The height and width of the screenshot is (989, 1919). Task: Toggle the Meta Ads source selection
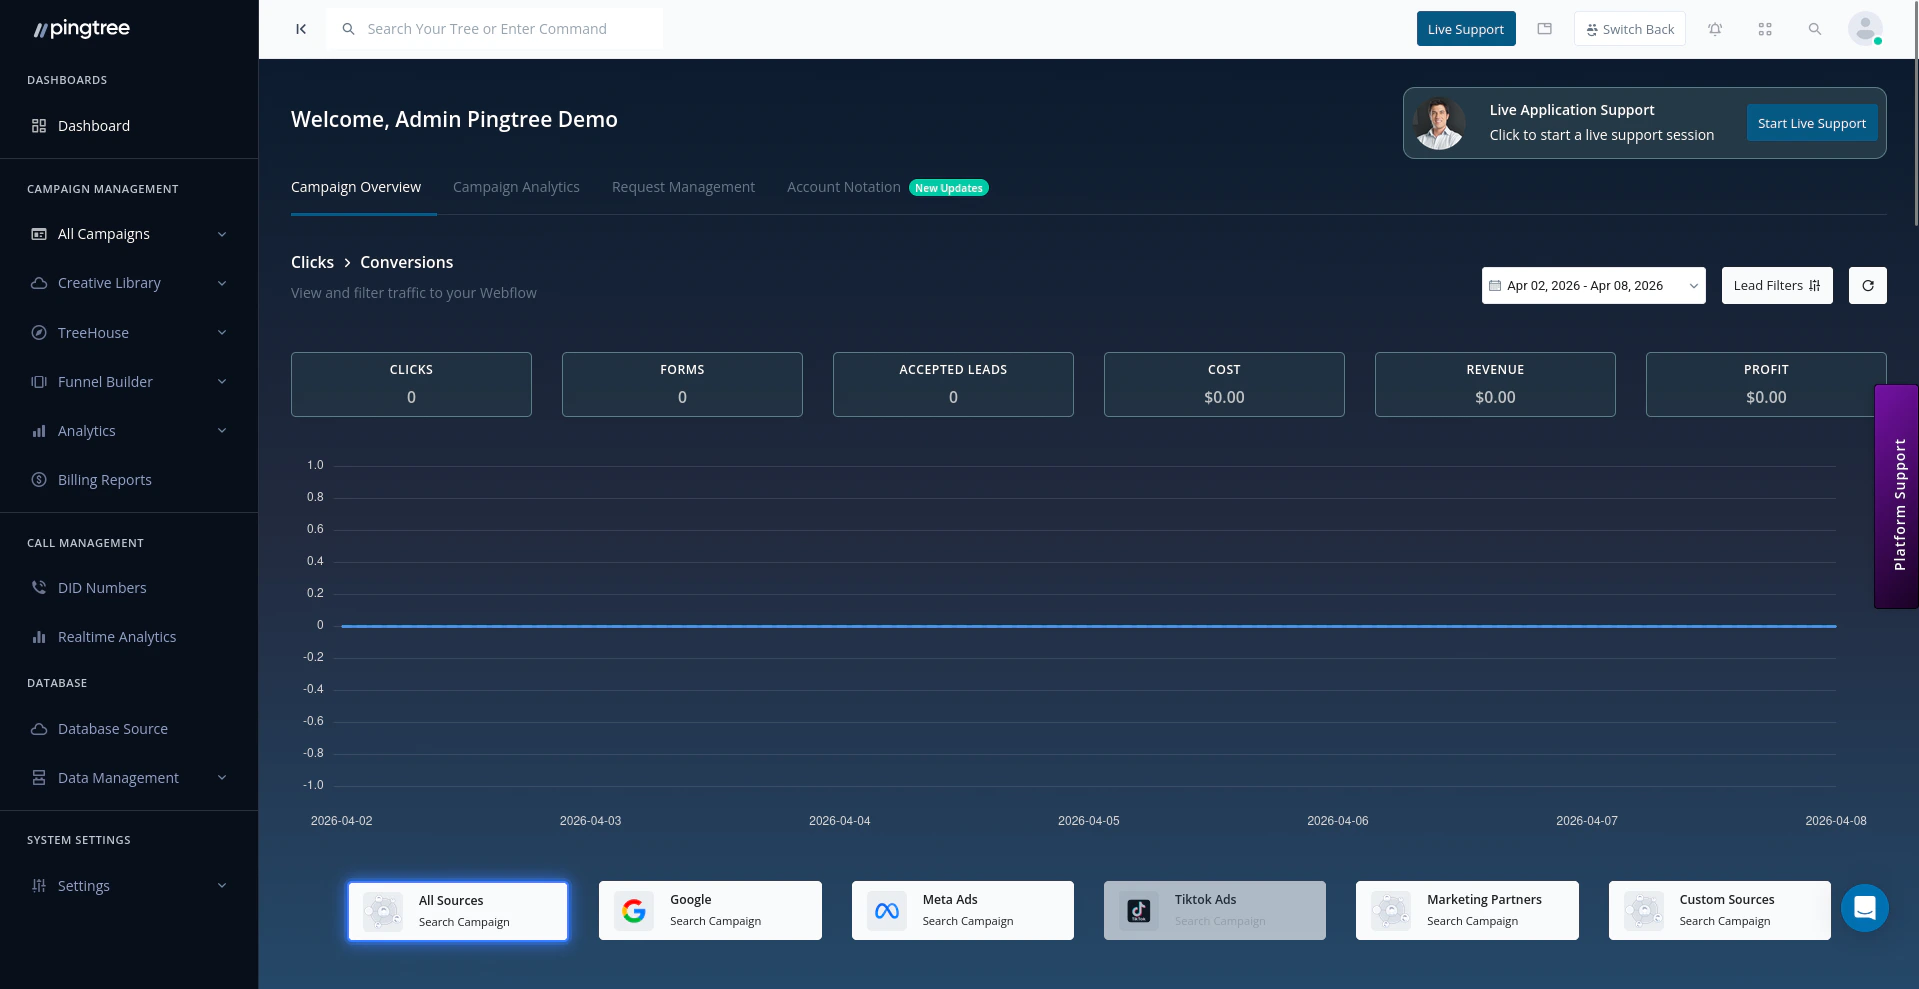coord(961,910)
